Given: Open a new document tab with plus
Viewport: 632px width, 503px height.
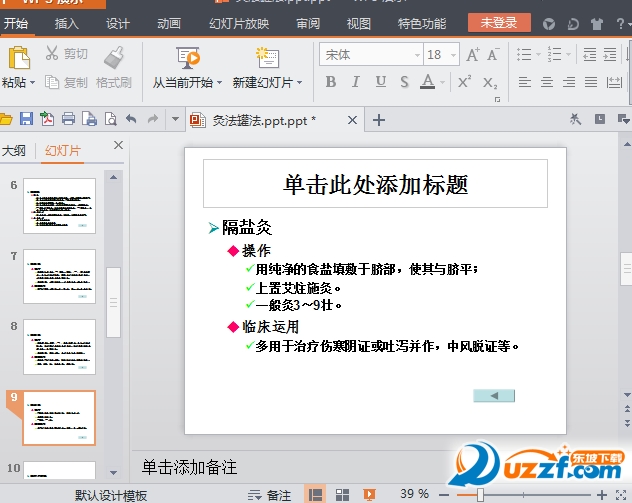Looking at the screenshot, I should pos(378,120).
